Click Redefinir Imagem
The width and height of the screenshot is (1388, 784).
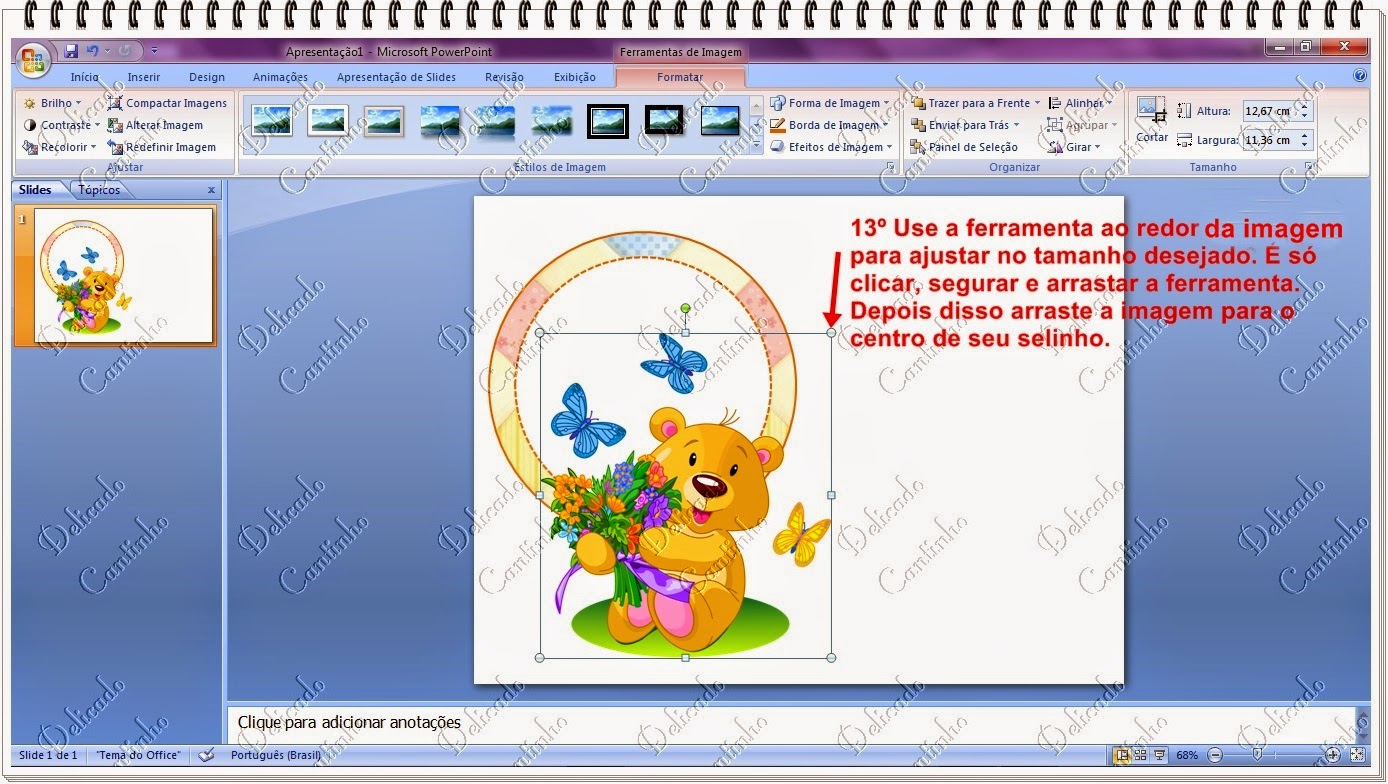point(162,147)
